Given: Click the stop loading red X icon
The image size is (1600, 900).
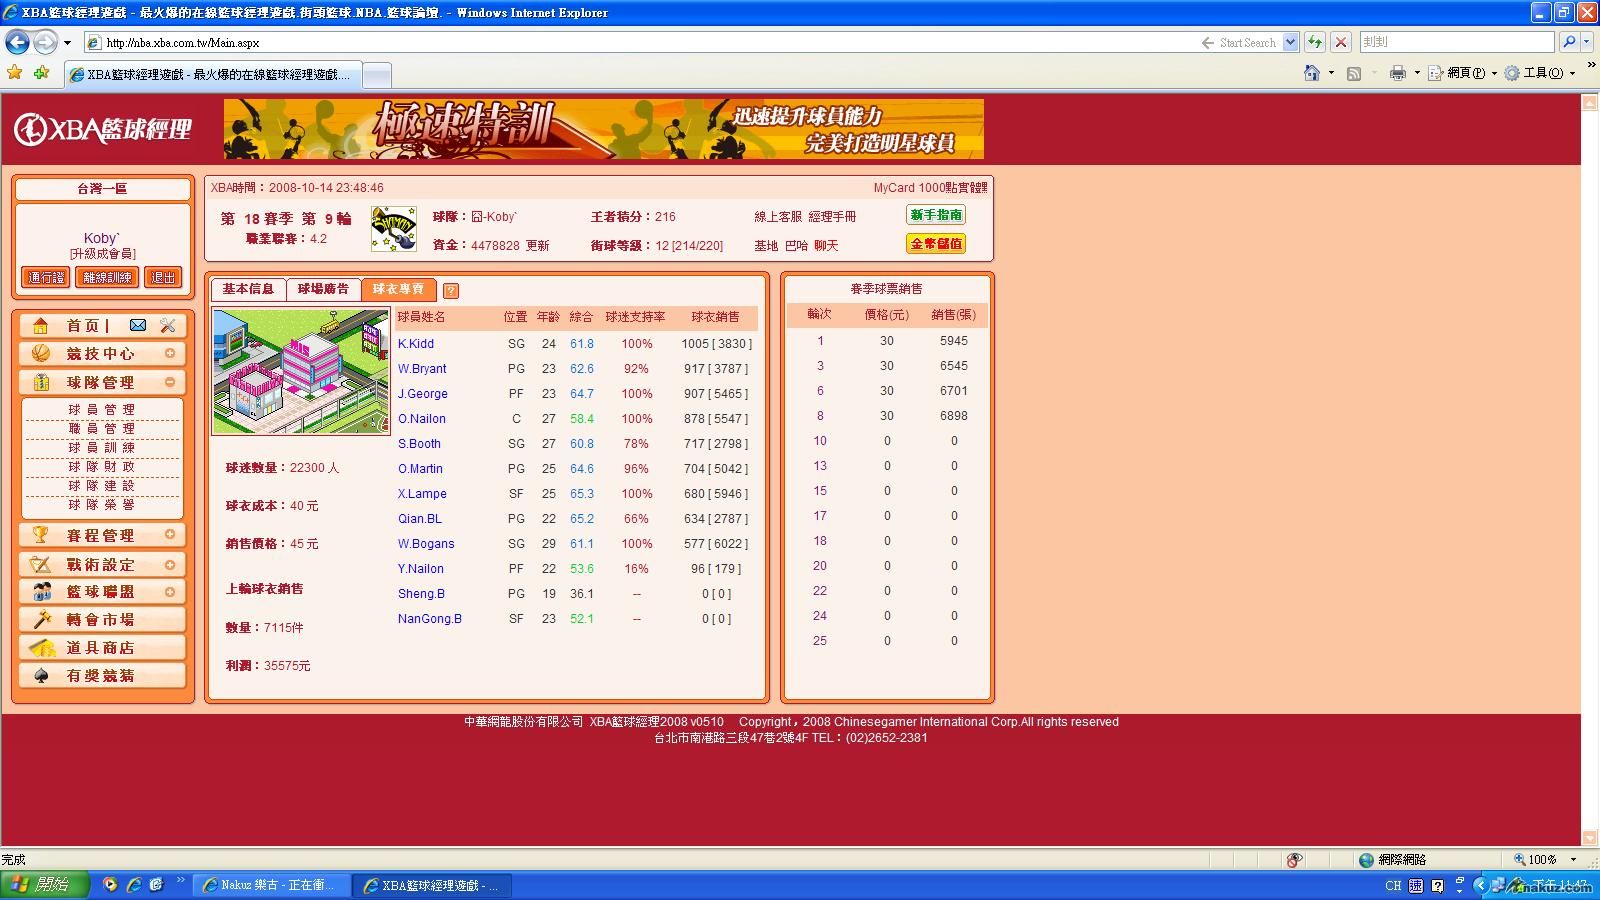Looking at the screenshot, I should click(x=1341, y=42).
